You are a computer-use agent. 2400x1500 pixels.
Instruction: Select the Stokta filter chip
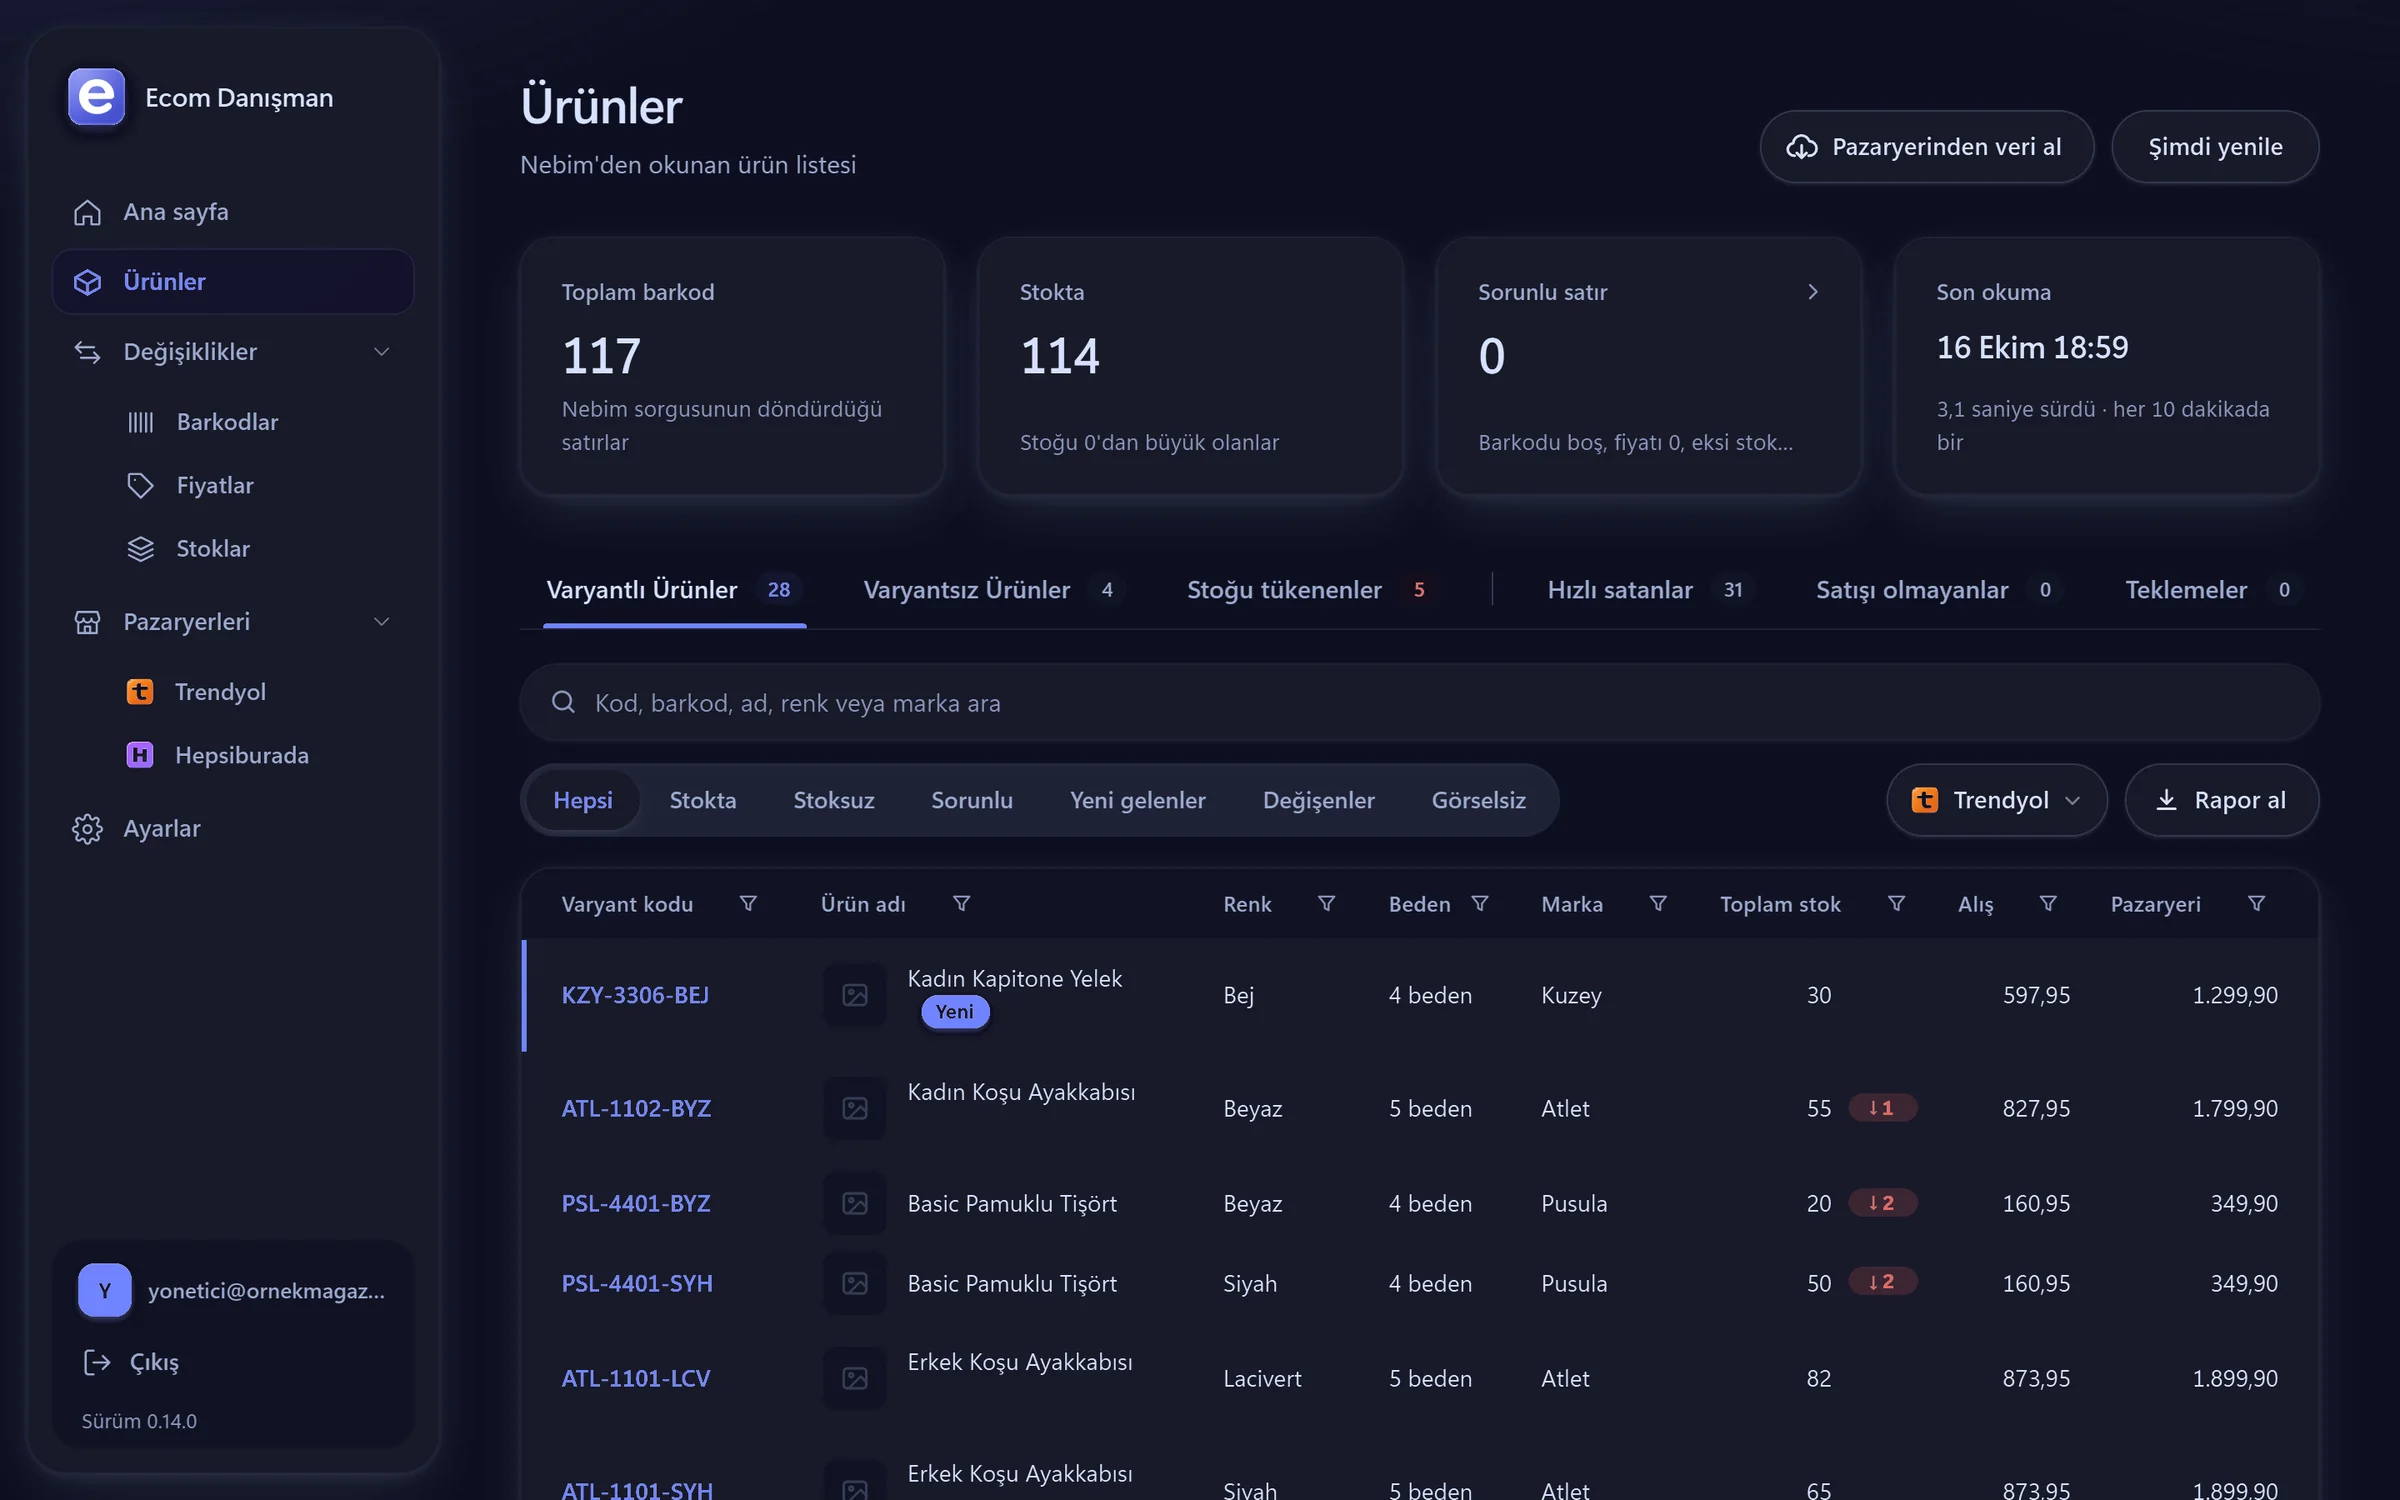click(x=703, y=800)
